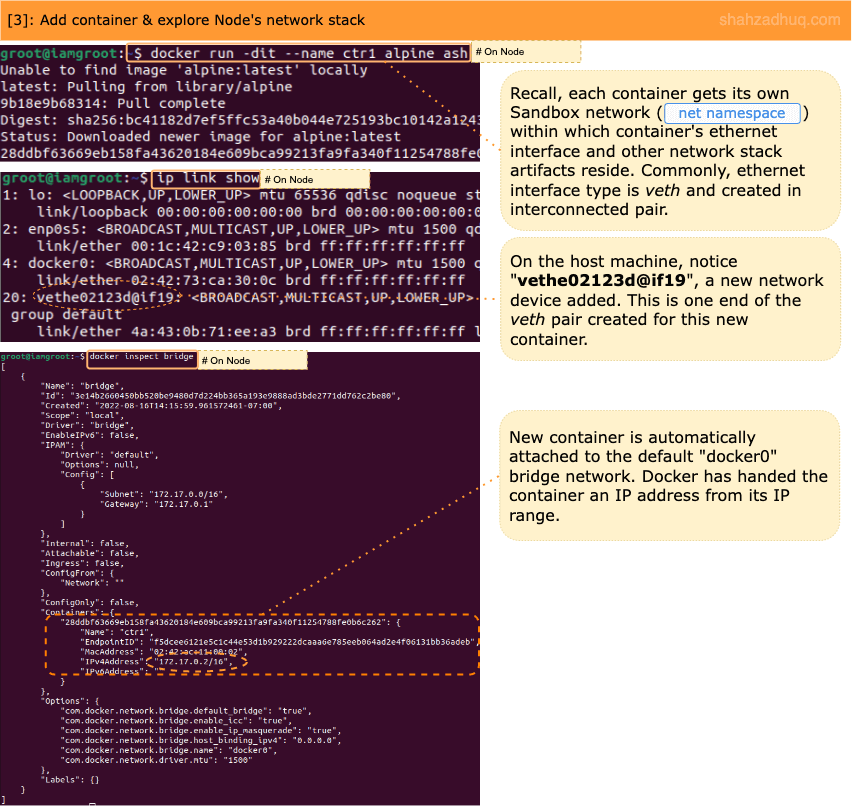Click the note "New container is automatically attached"
The width and height of the screenshot is (852, 807).
tap(669, 476)
